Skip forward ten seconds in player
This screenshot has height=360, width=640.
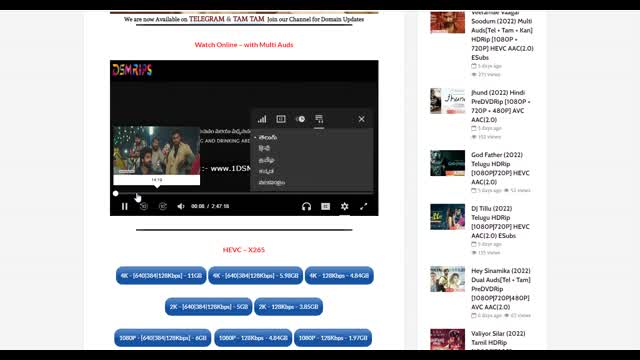point(162,207)
